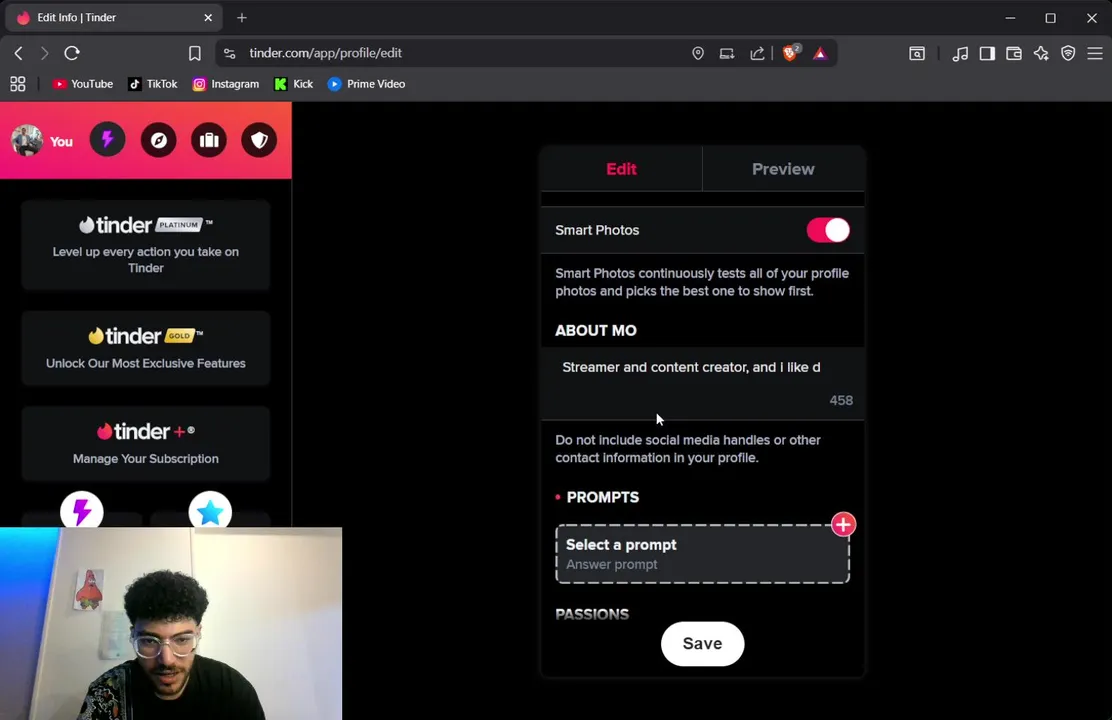Image resolution: width=1112 pixels, height=720 pixels.
Task: Click the purple Boost bolt below subscriptions
Action: click(x=82, y=511)
